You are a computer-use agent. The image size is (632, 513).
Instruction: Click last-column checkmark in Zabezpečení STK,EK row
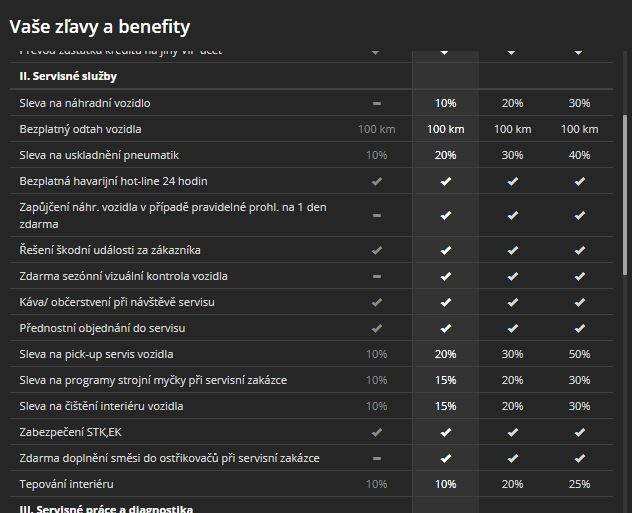tap(579, 433)
